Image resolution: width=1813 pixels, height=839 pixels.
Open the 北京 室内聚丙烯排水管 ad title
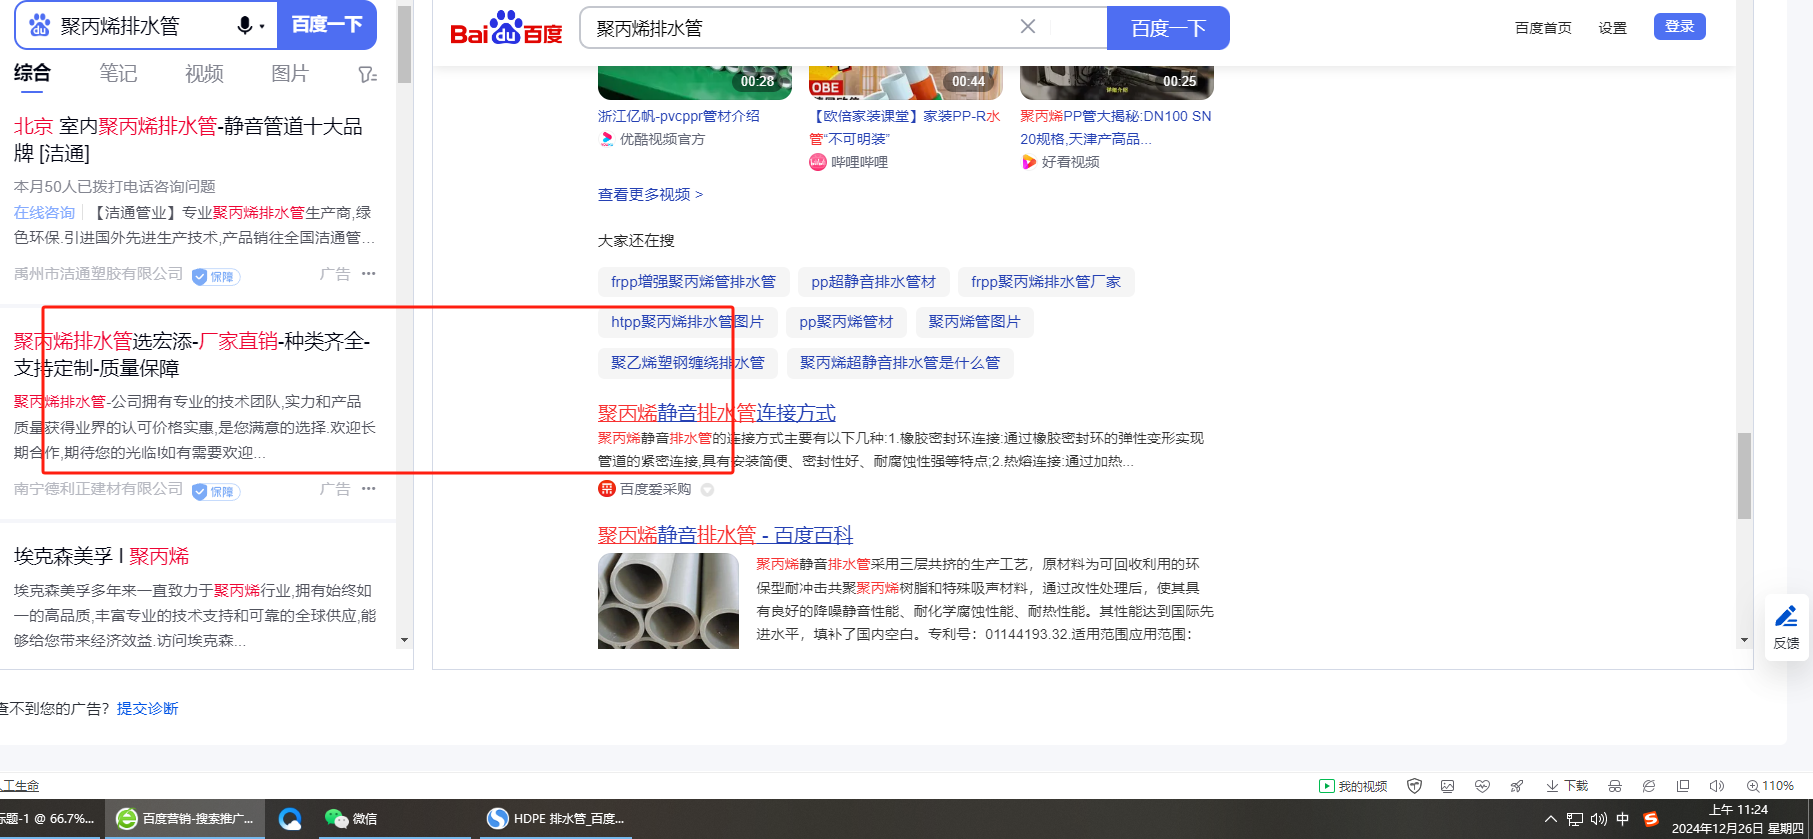188,139
